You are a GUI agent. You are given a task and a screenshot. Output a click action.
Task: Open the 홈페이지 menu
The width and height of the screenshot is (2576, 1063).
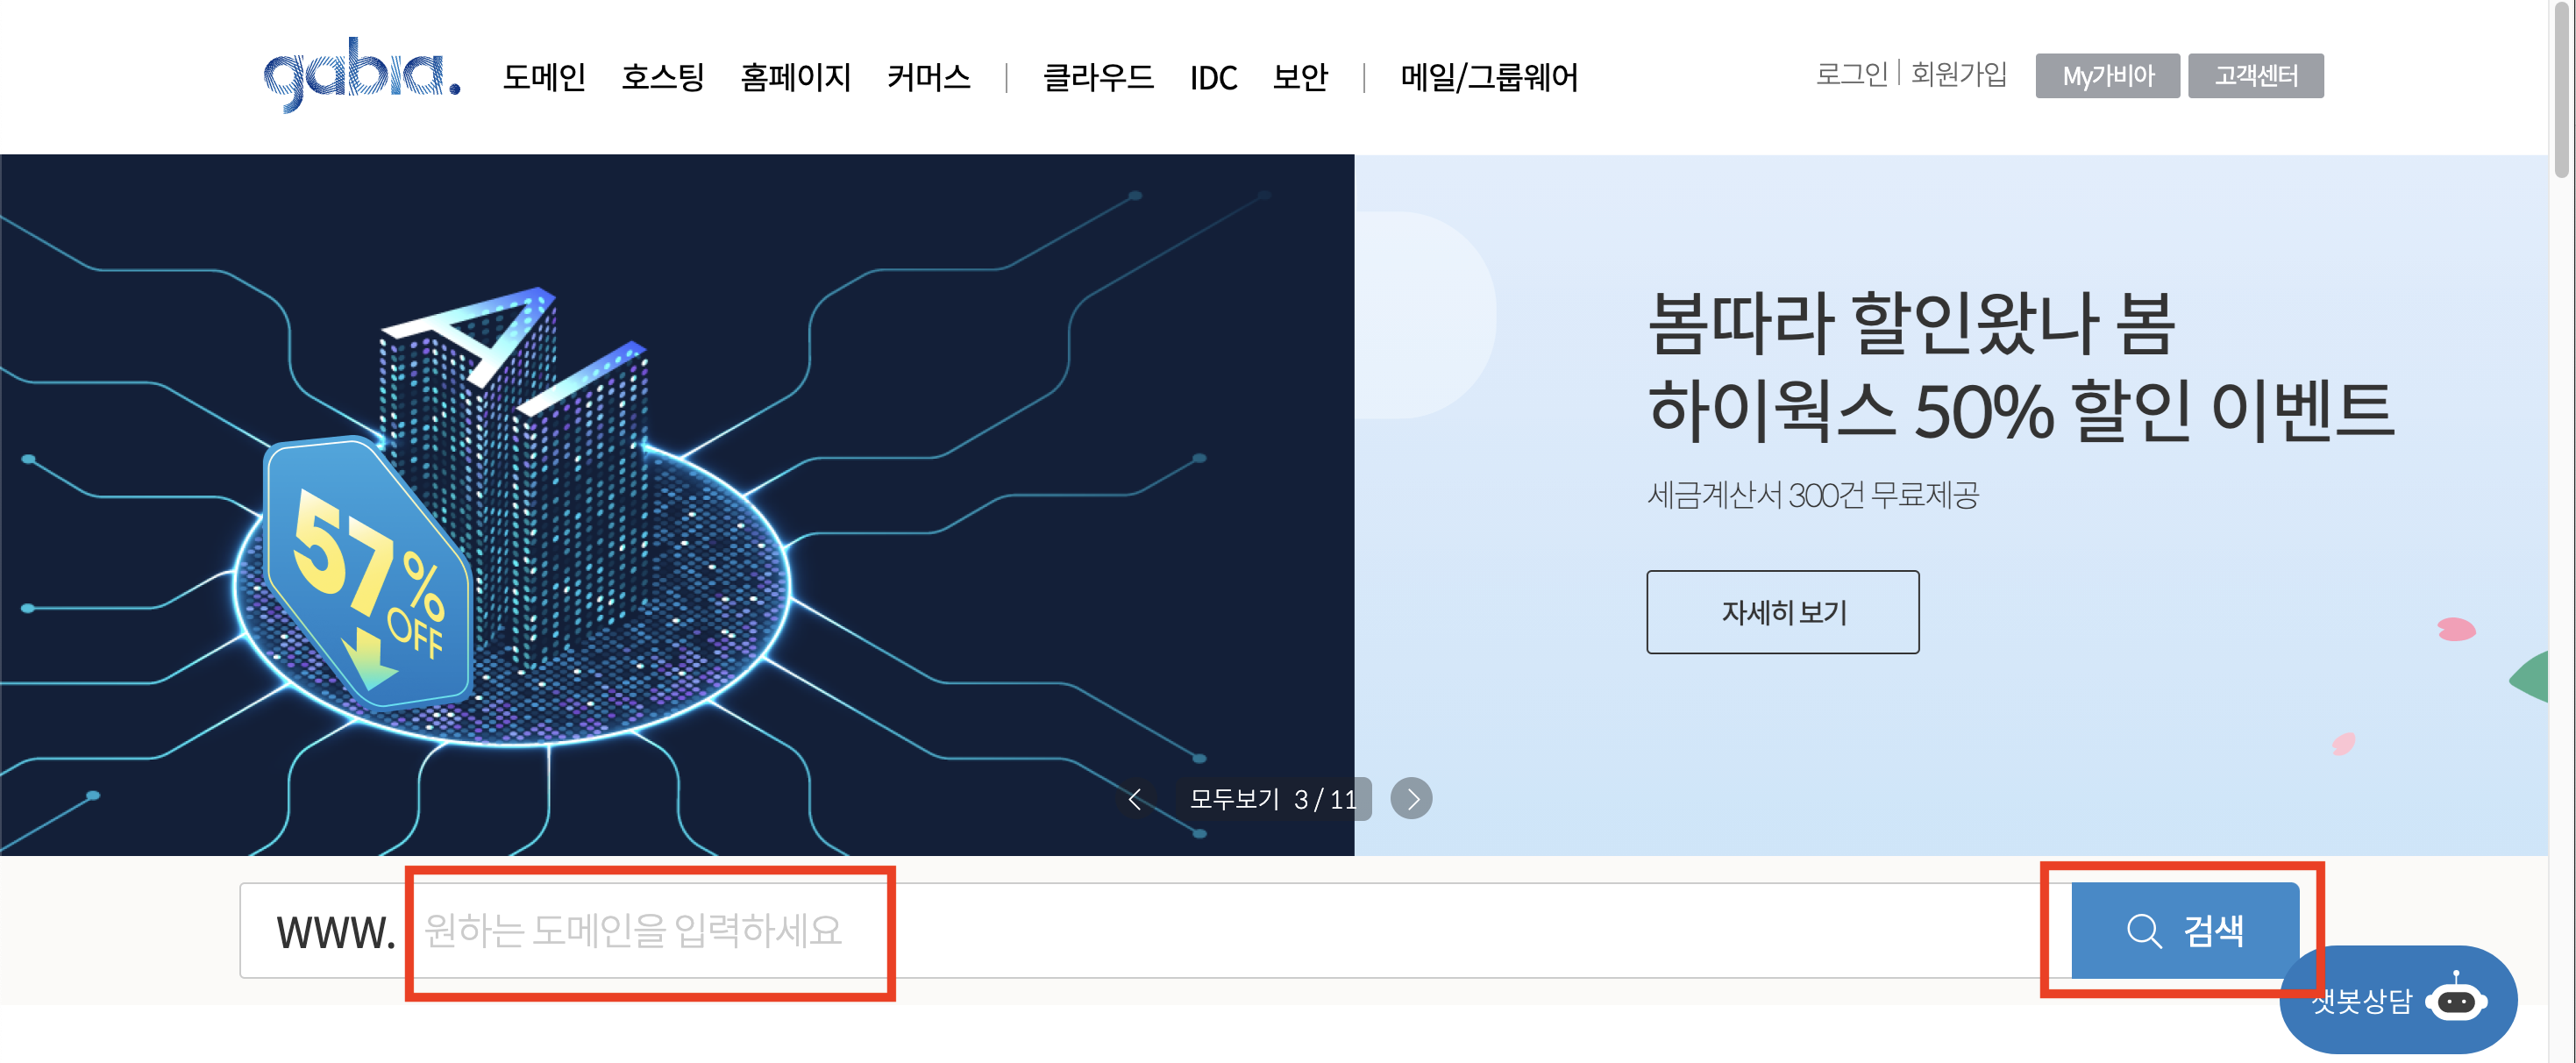click(x=795, y=77)
